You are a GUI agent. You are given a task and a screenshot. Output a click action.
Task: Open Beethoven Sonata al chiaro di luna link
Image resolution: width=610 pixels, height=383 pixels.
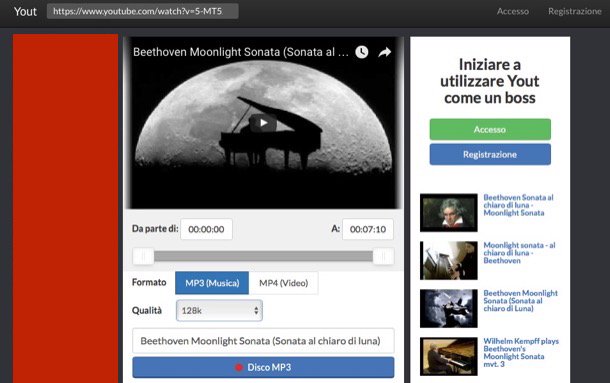(518, 205)
